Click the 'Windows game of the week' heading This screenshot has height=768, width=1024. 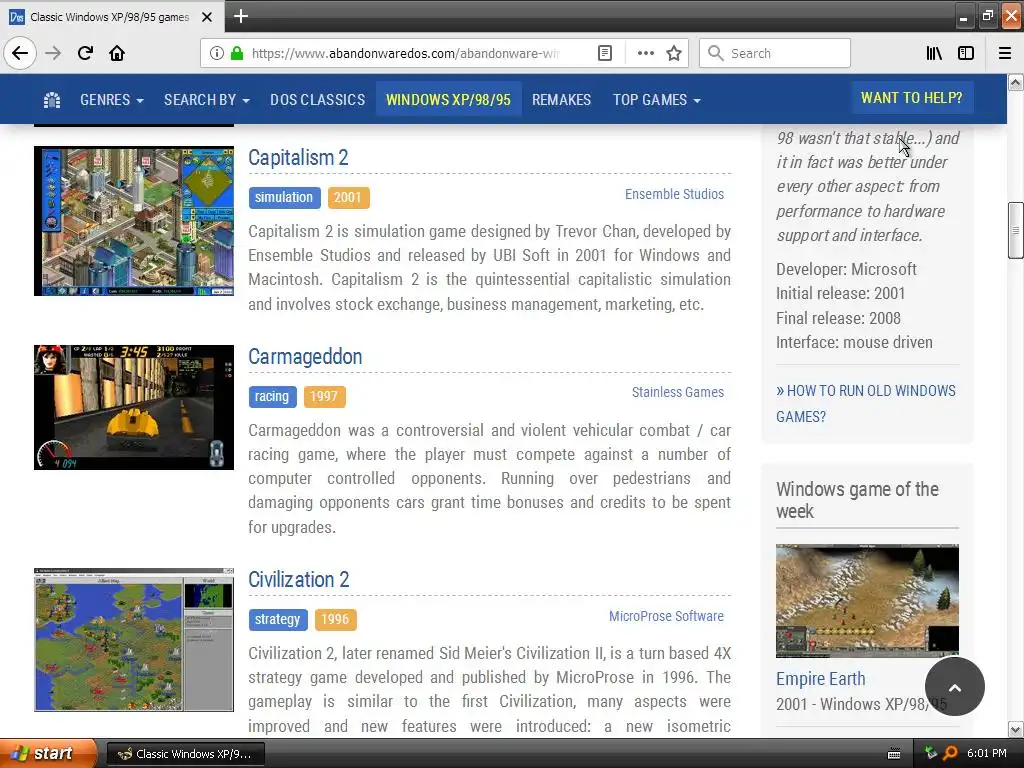[x=857, y=500]
